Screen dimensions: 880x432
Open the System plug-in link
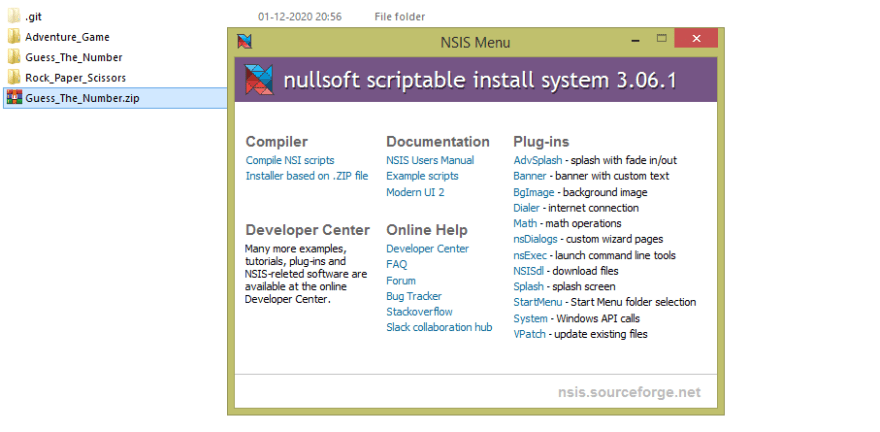[x=530, y=318]
